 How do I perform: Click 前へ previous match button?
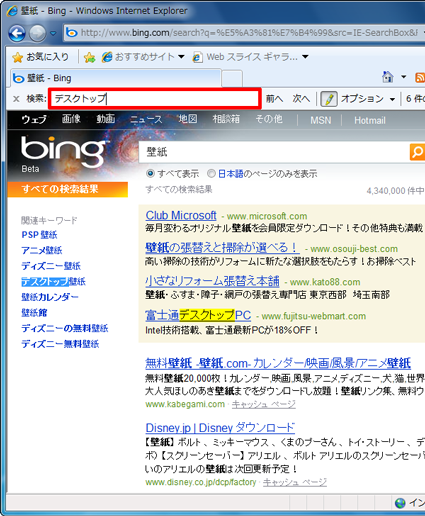coord(274,99)
